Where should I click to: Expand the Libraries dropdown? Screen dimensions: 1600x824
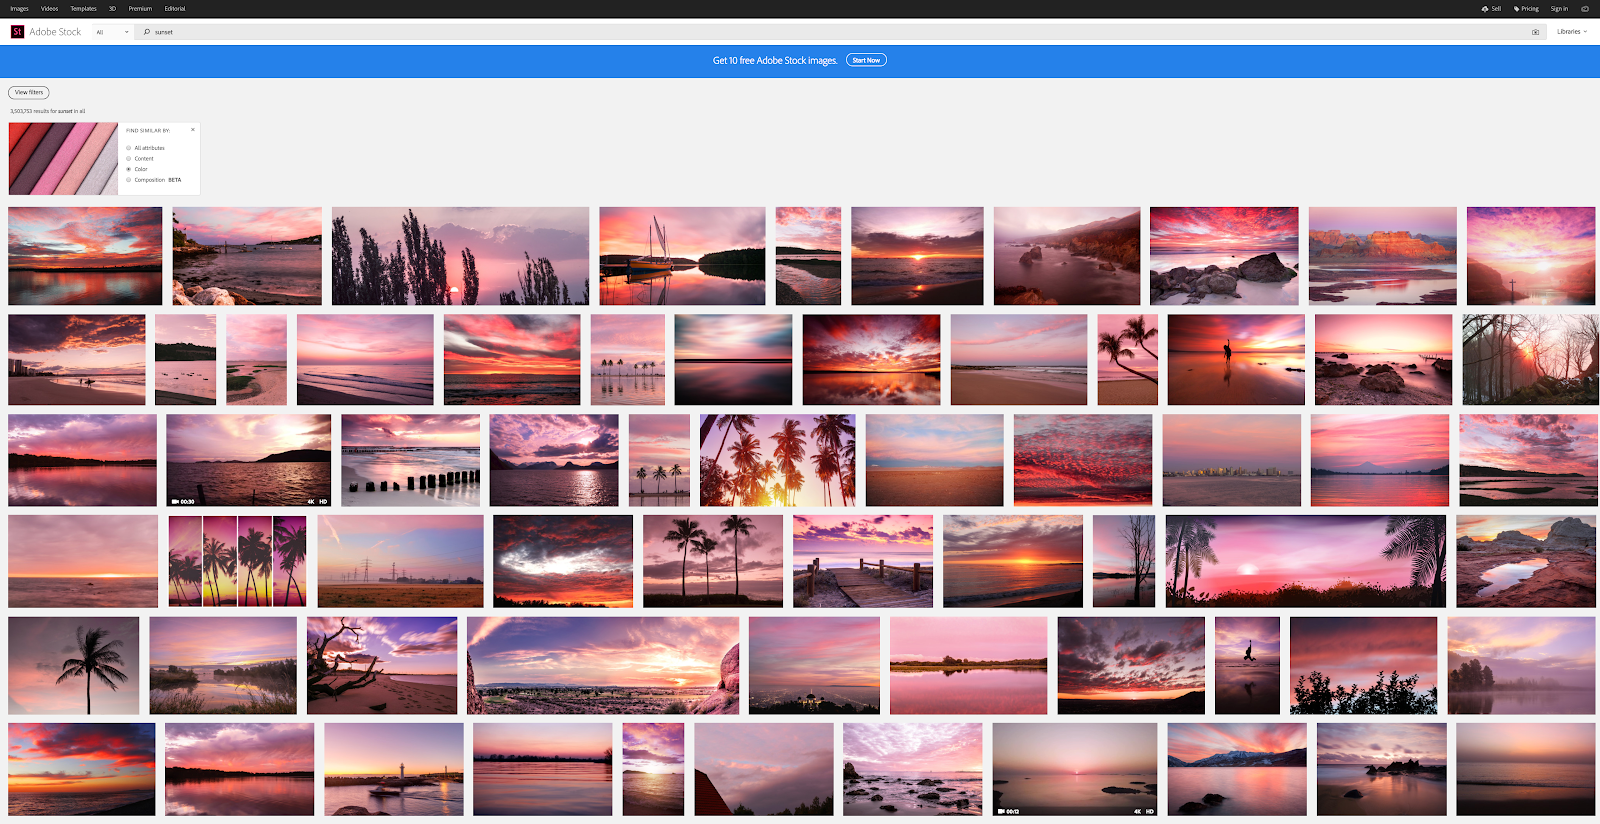pyautogui.click(x=1572, y=32)
